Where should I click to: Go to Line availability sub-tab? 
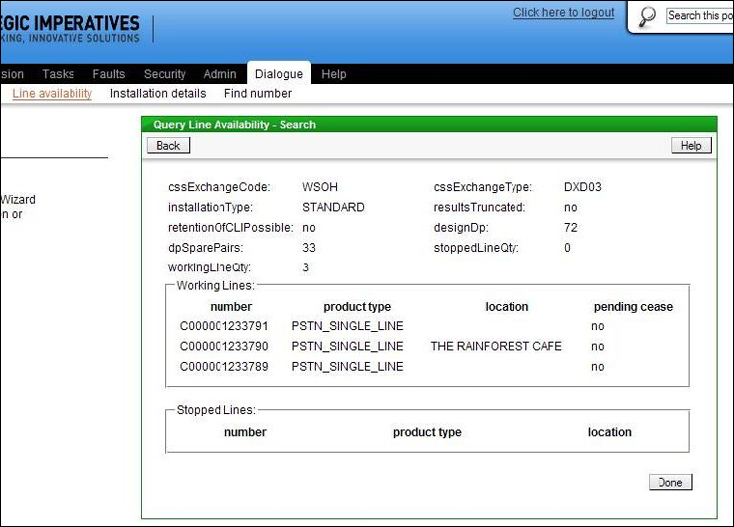coord(52,94)
